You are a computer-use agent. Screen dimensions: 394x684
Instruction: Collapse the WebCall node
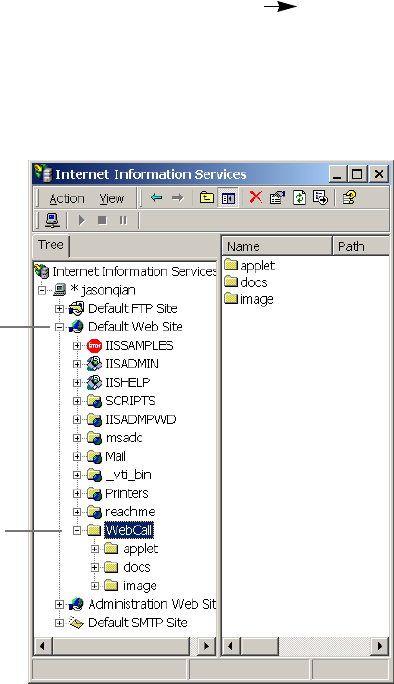tap(77, 530)
